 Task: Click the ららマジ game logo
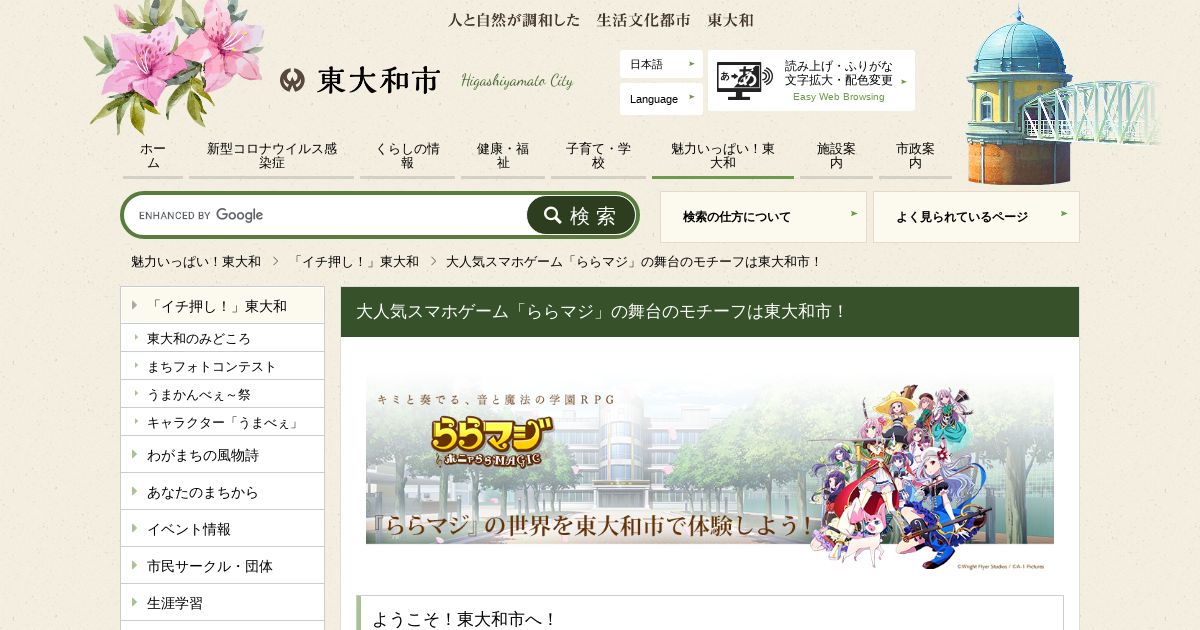(492, 444)
